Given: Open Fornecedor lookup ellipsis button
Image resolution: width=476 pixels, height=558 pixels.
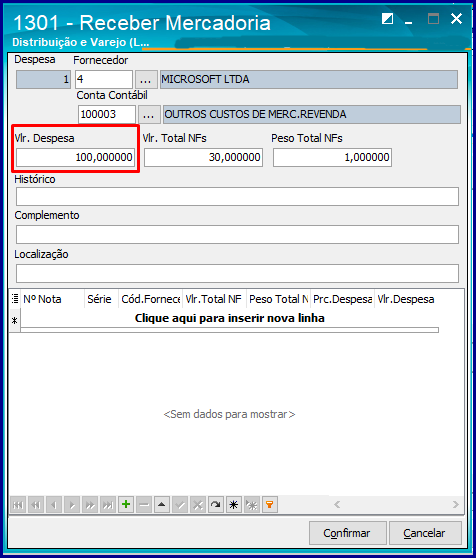Looking at the screenshot, I should [146, 79].
